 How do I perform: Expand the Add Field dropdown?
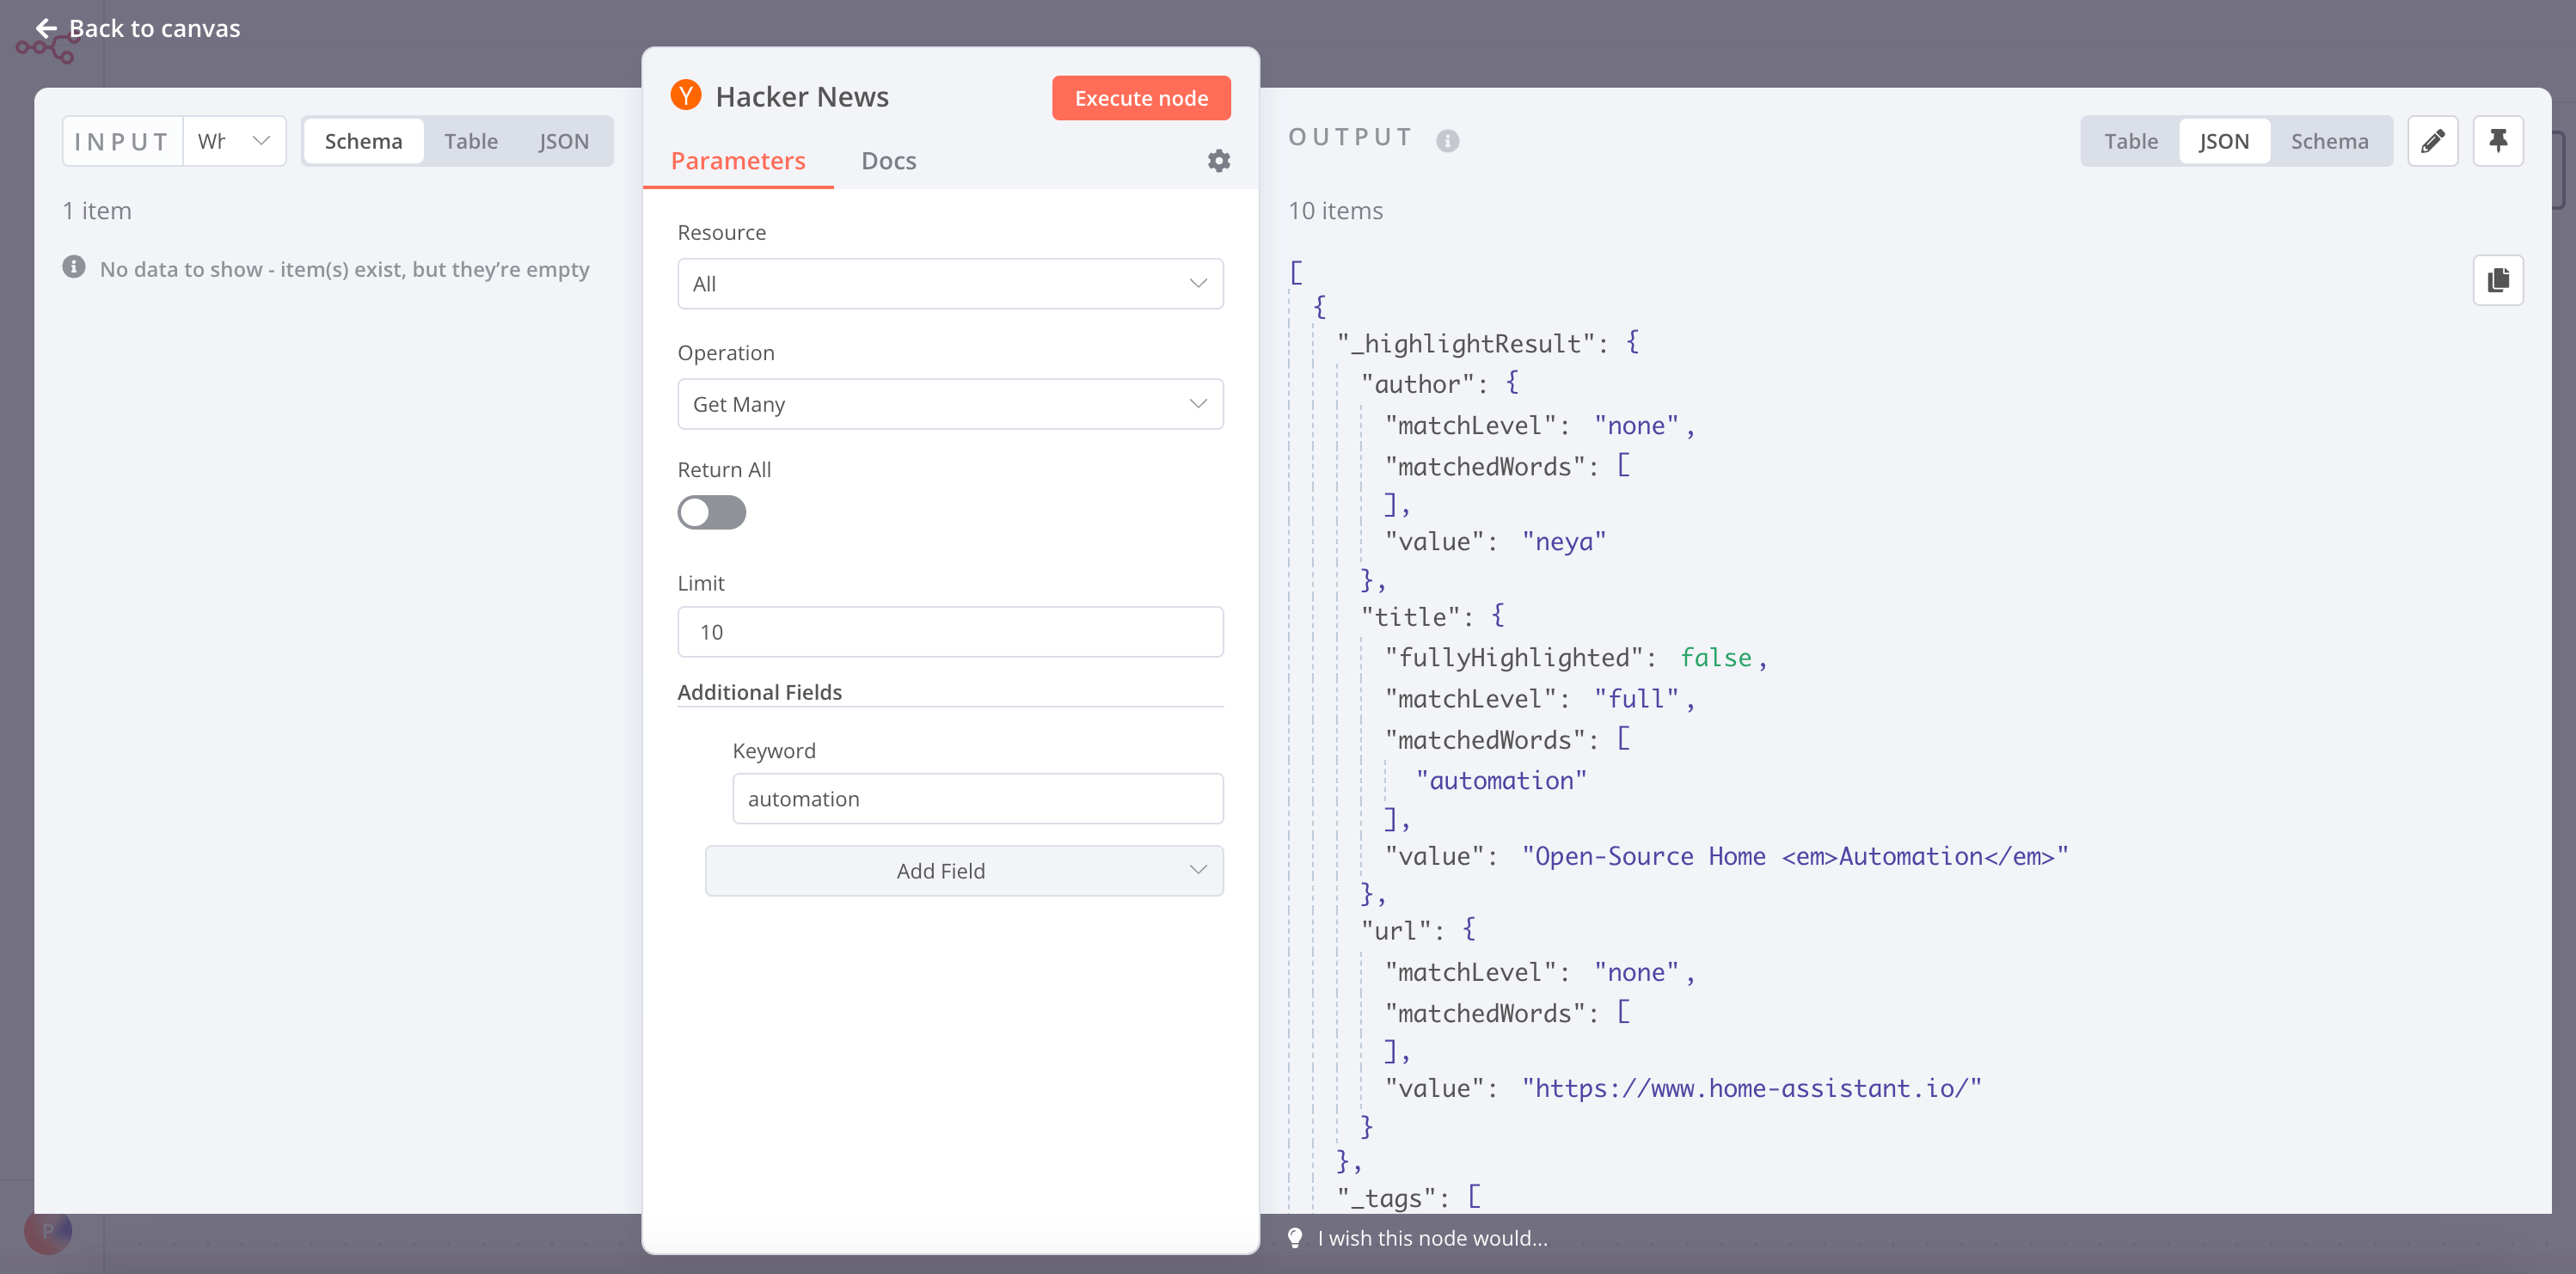(x=962, y=870)
